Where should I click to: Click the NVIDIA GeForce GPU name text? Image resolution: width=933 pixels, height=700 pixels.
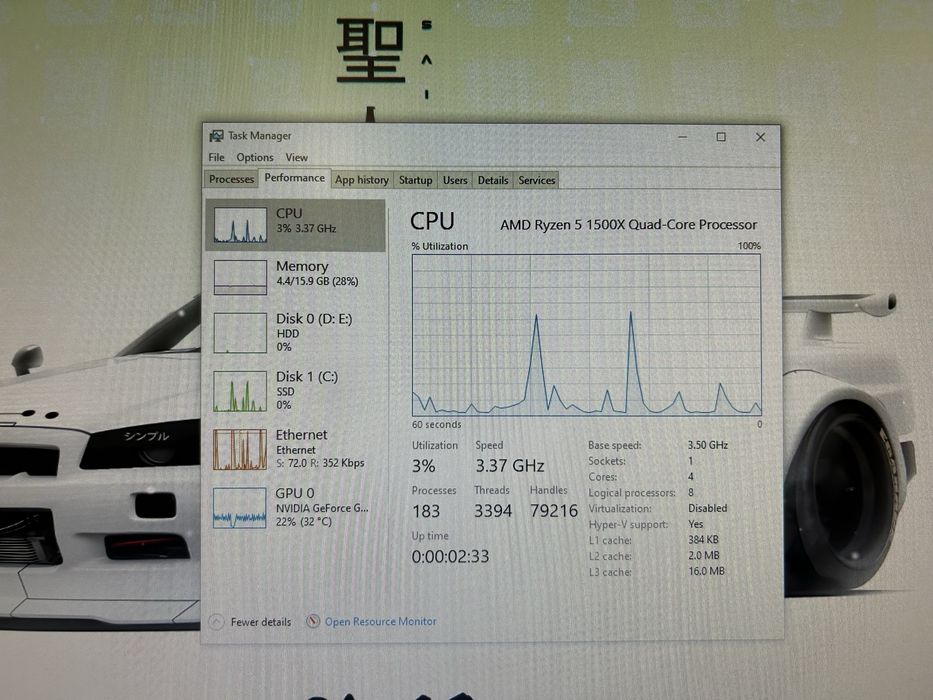(x=322, y=508)
